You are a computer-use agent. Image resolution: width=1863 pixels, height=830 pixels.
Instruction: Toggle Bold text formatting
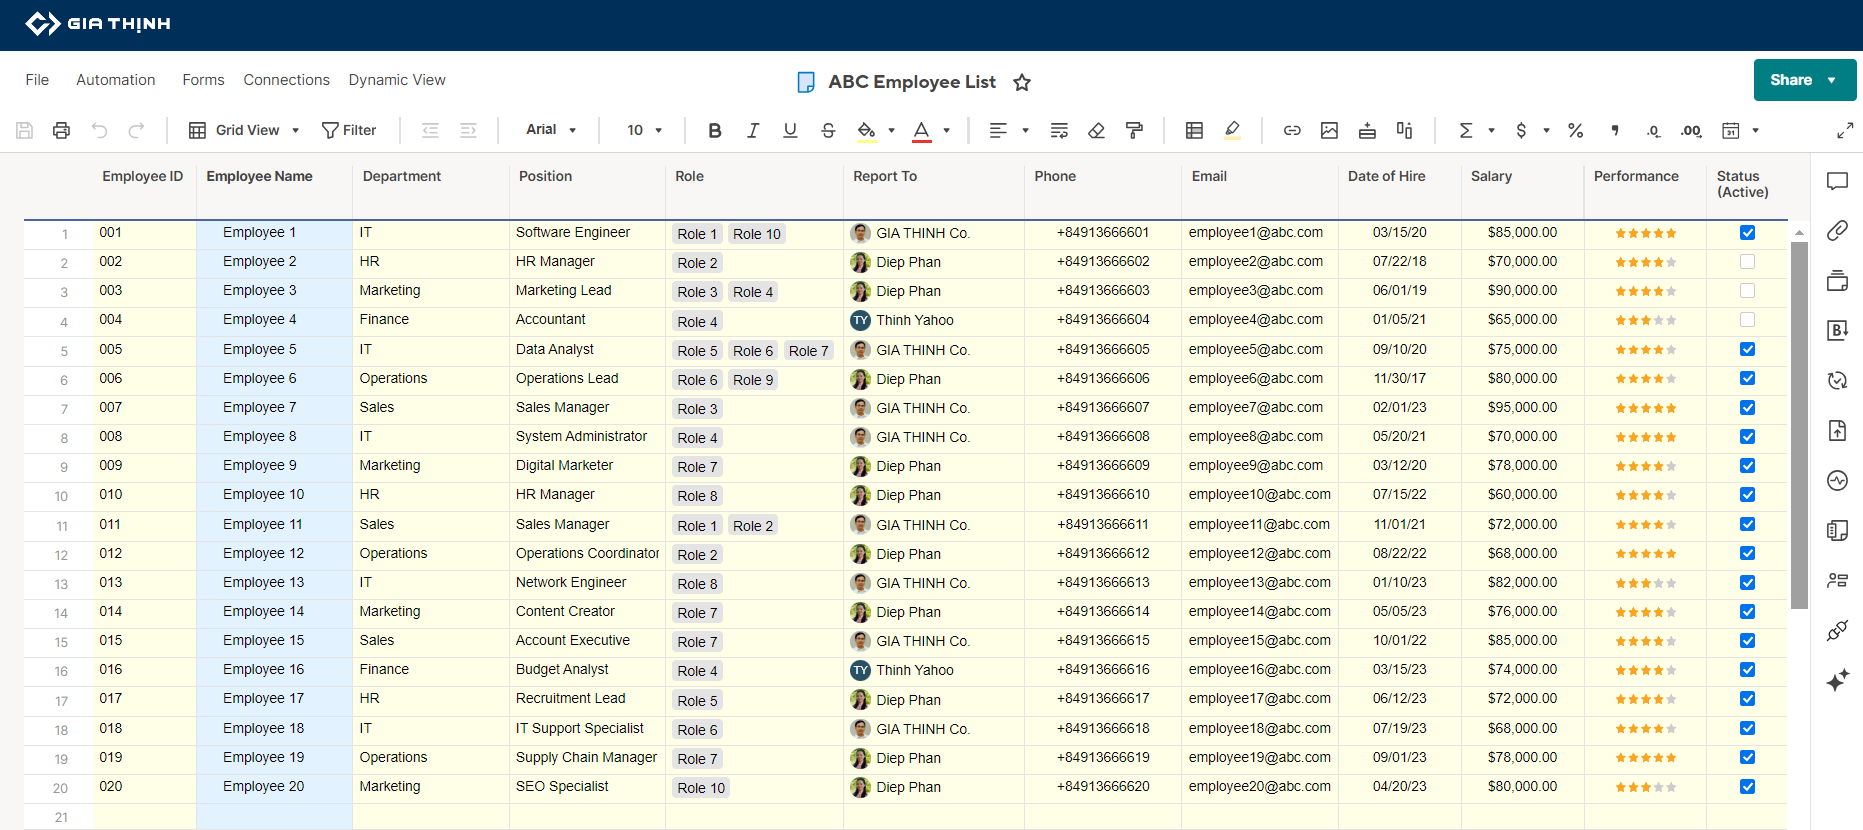714,130
